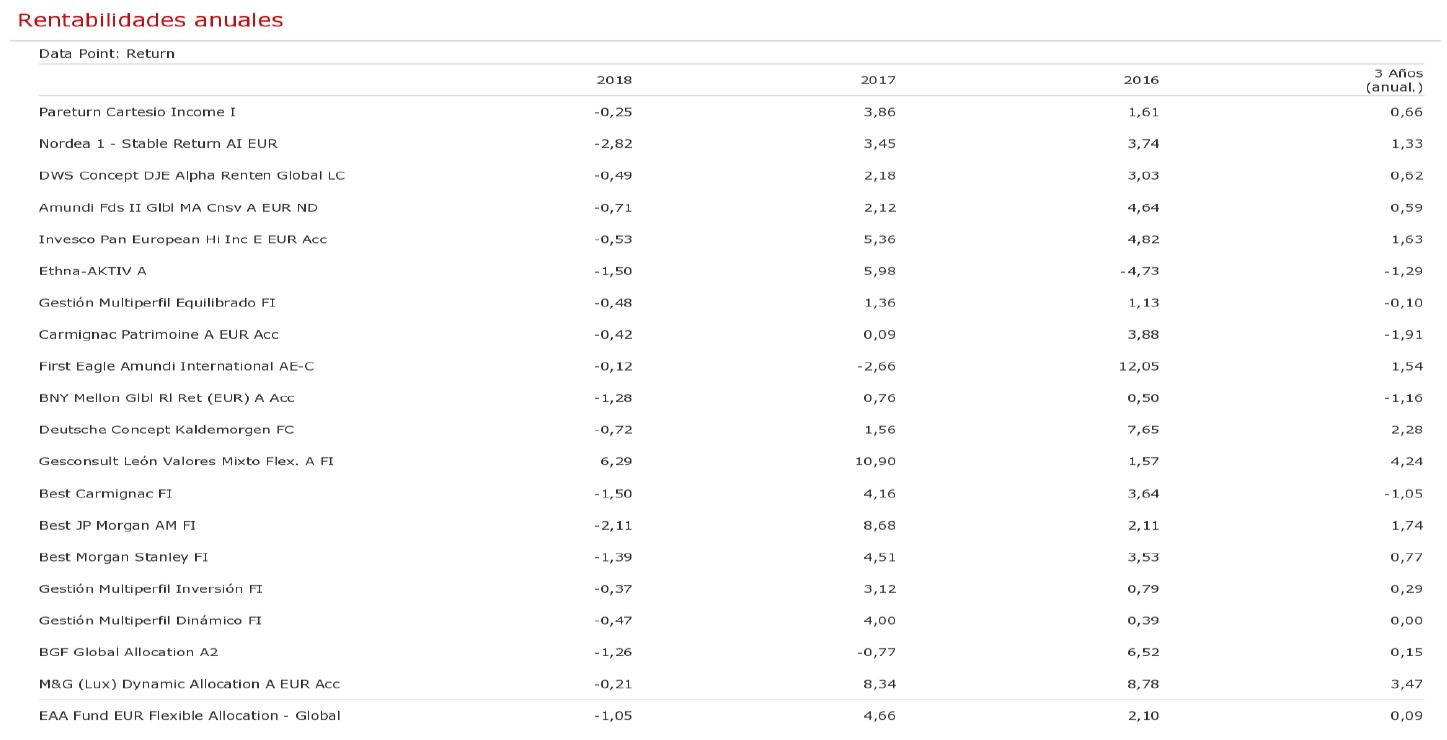Screen dimensions: 1447x740
Task: Click the Pareturn Cartesio Income I fund name
Action: pyautogui.click(x=137, y=112)
